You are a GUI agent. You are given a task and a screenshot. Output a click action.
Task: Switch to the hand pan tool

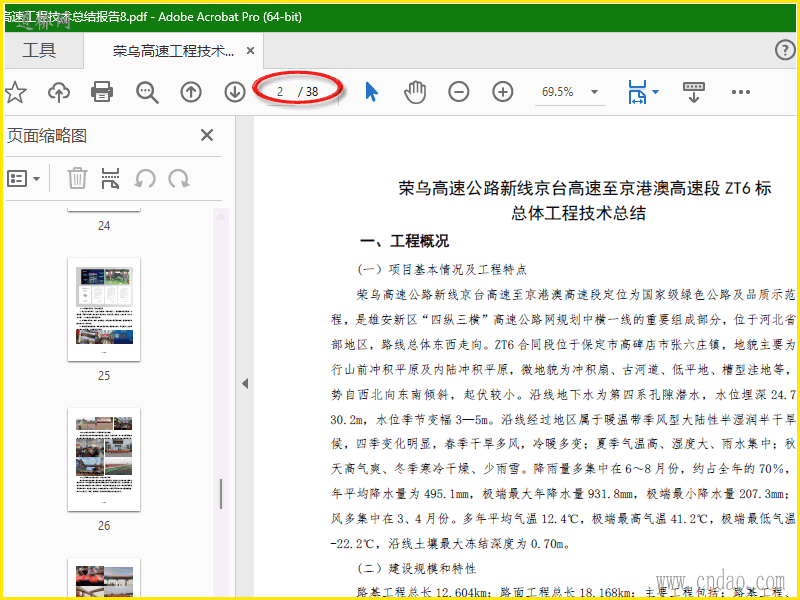pos(414,92)
